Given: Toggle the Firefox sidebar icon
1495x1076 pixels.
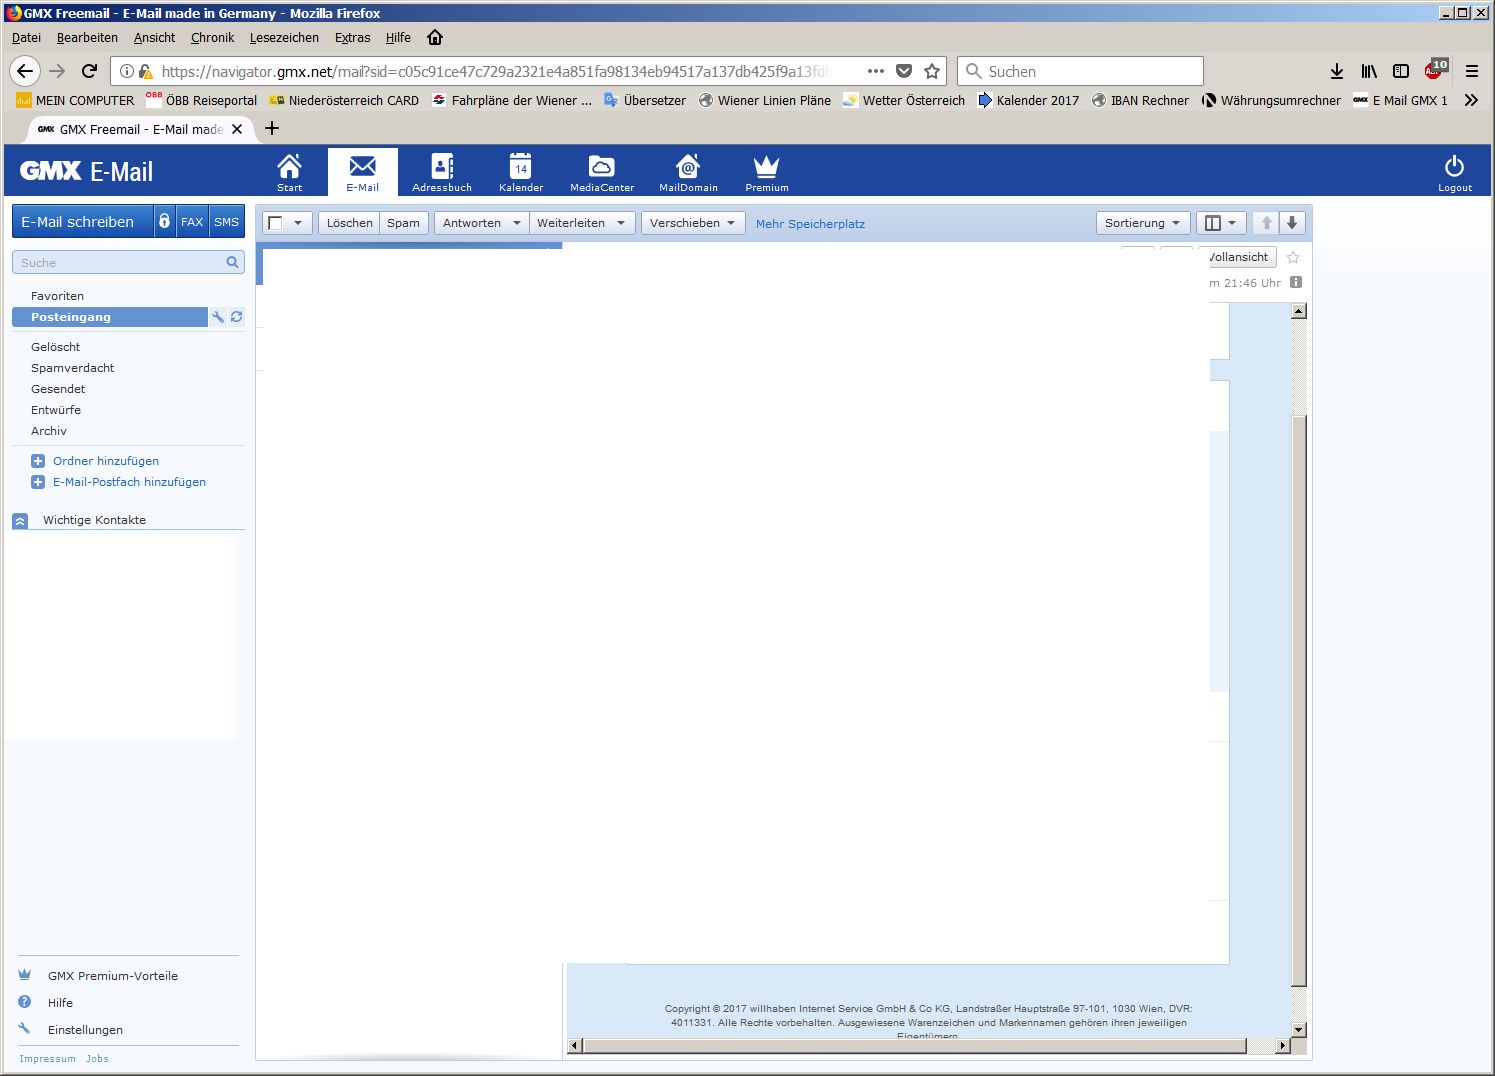Looking at the screenshot, I should coord(1401,71).
